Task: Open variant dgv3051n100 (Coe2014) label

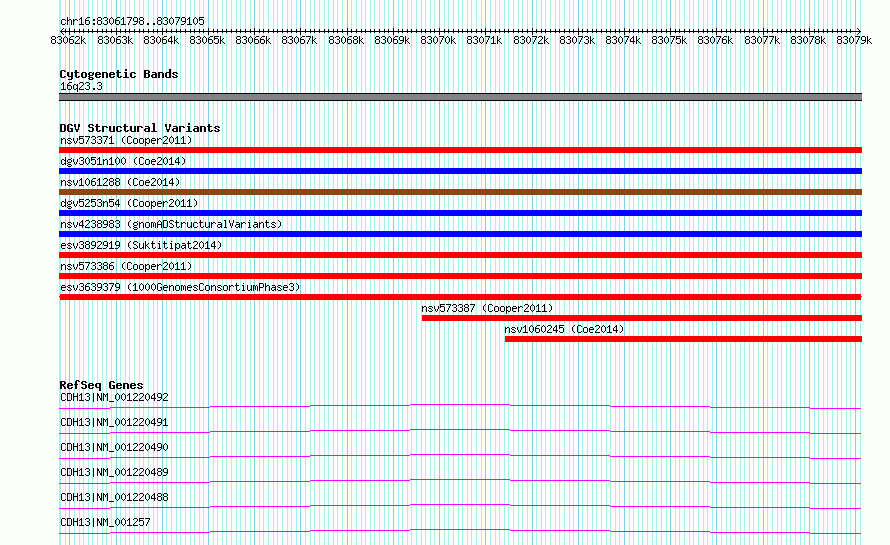Action: pyautogui.click(x=123, y=161)
